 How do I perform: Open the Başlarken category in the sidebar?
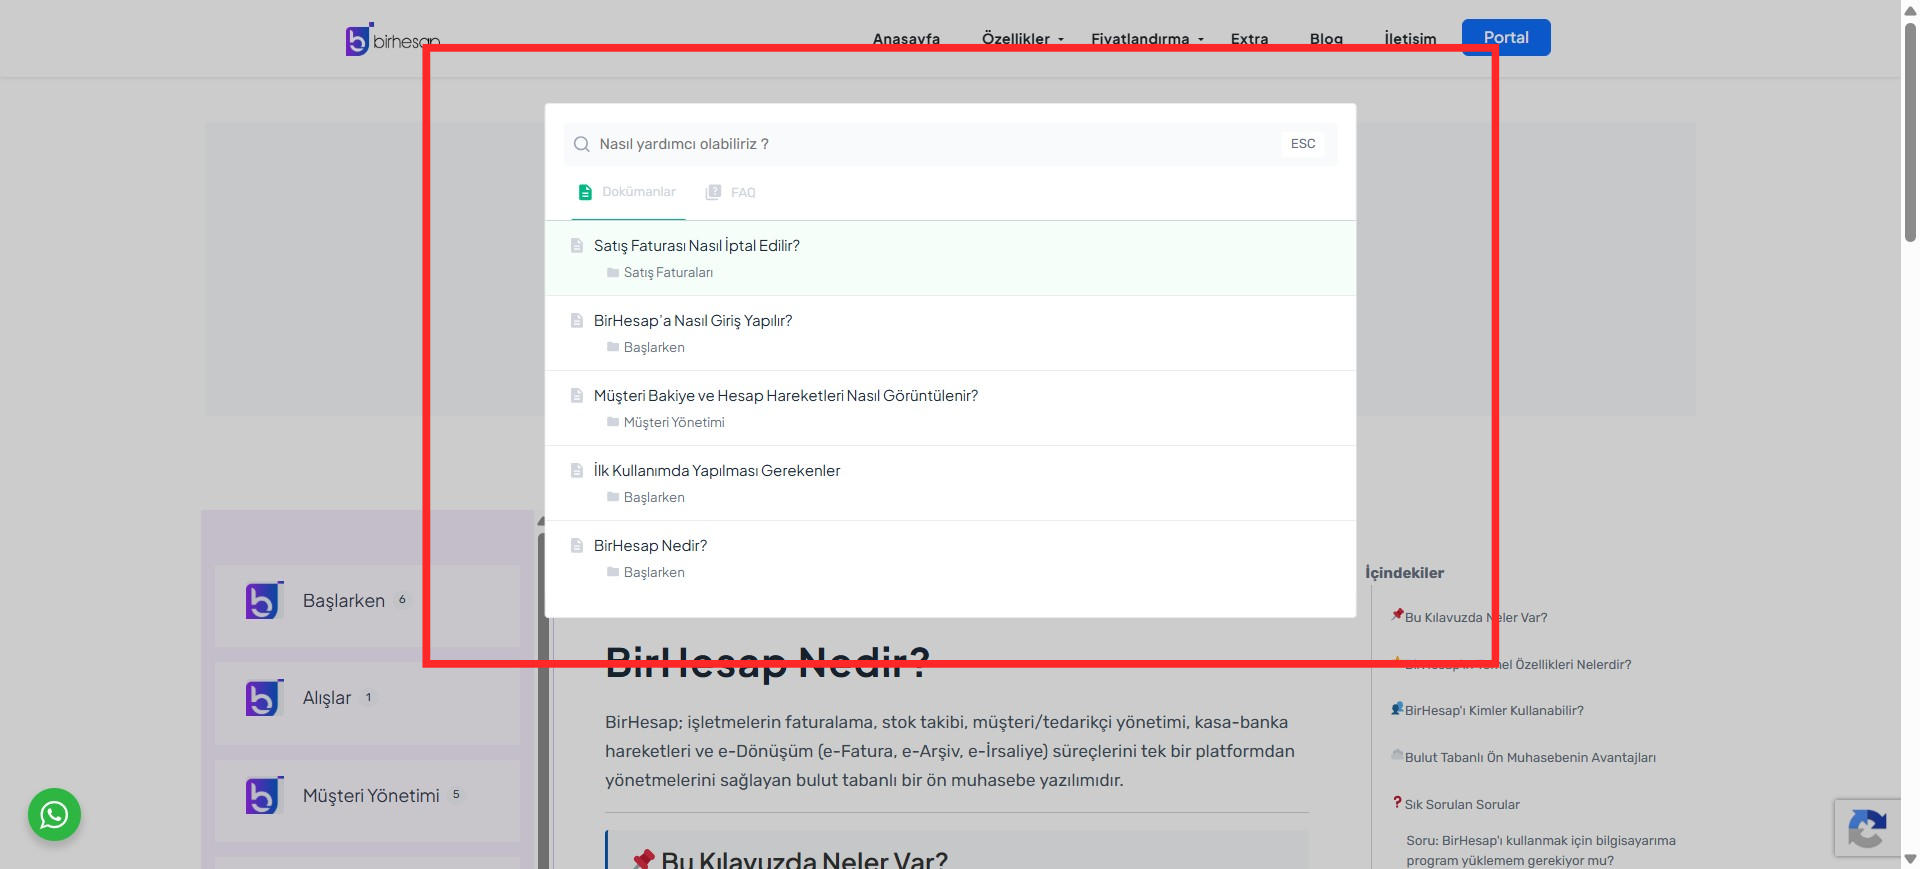coord(367,605)
